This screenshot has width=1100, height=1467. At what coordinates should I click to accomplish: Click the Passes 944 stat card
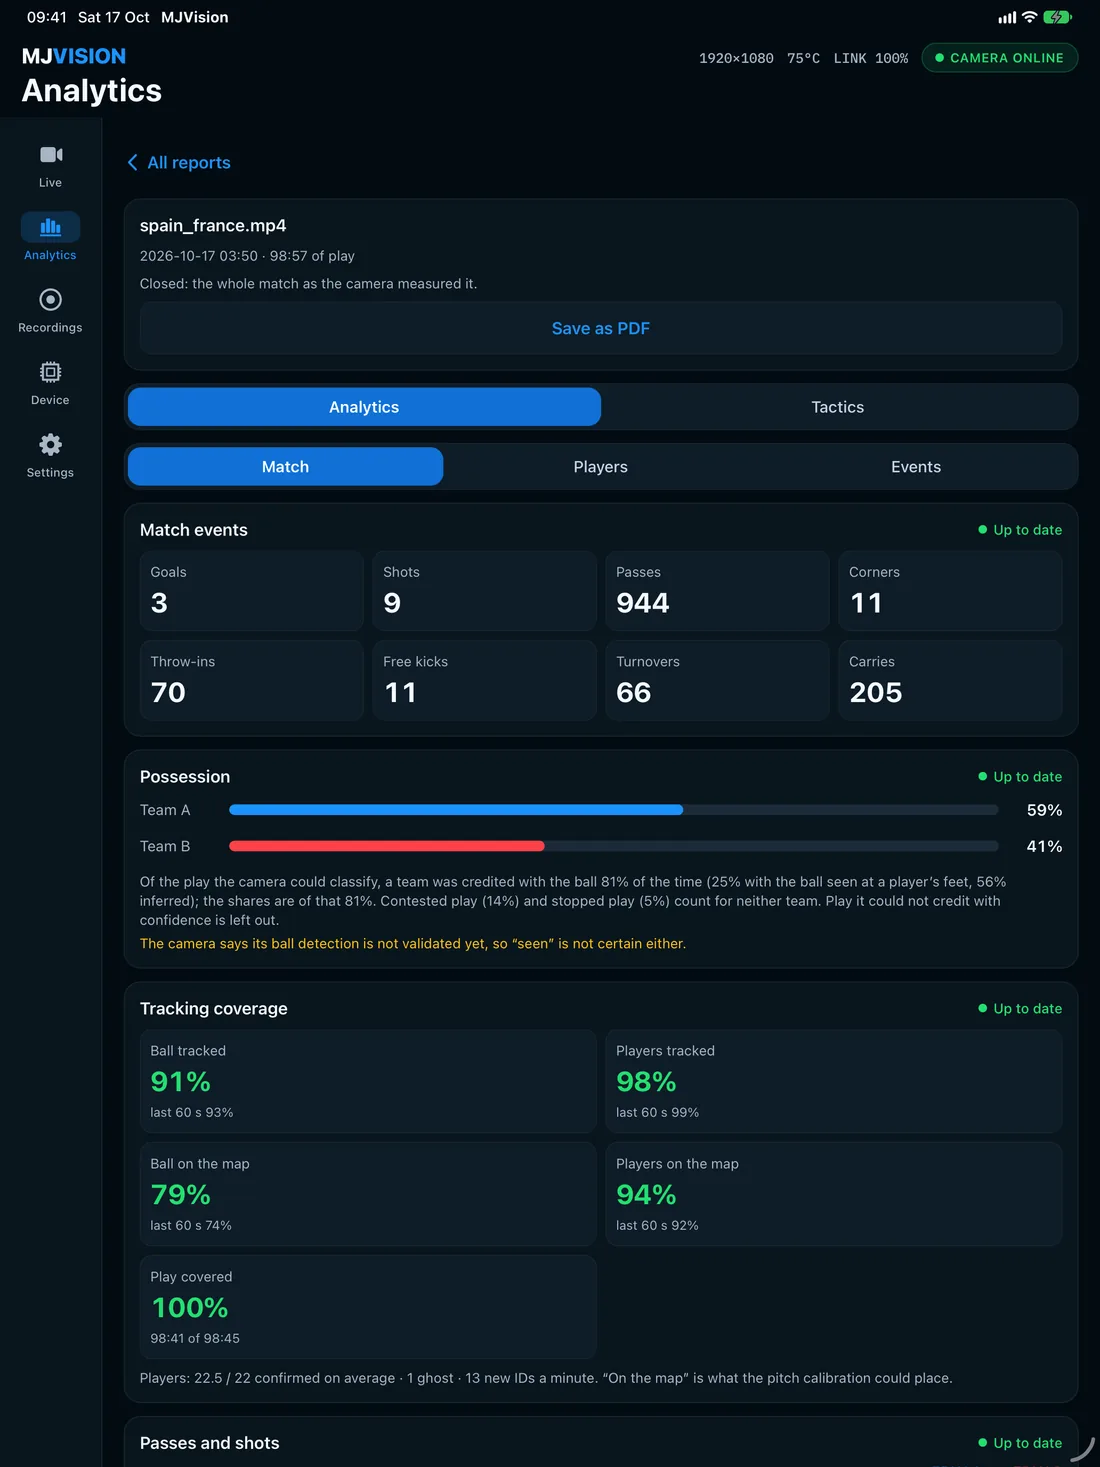(x=717, y=591)
